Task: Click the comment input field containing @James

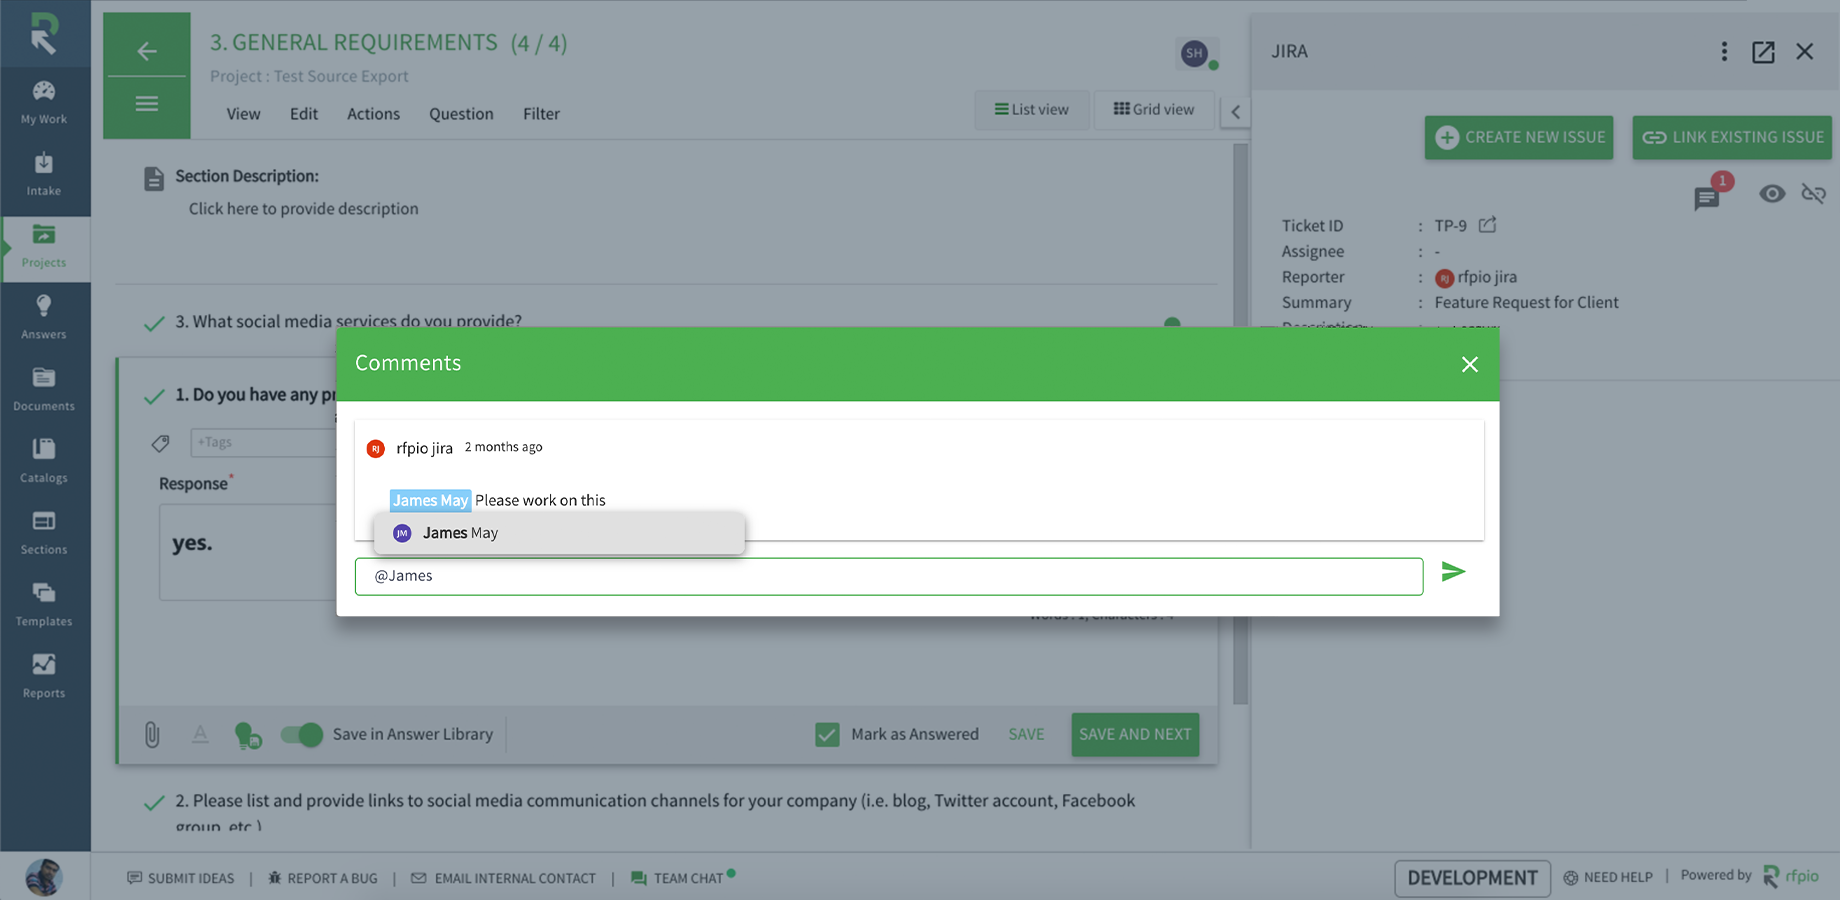Action: tap(889, 576)
